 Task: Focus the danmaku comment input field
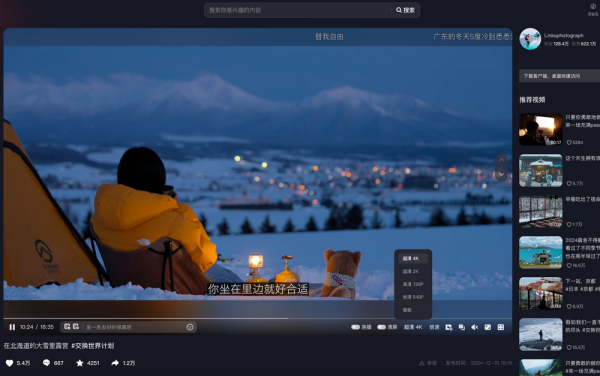tap(134, 327)
